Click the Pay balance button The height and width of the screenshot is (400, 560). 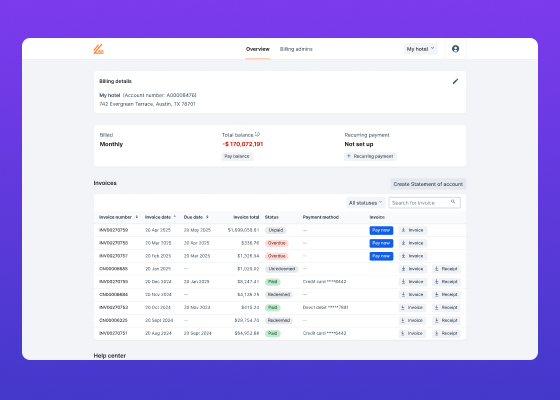click(x=237, y=156)
